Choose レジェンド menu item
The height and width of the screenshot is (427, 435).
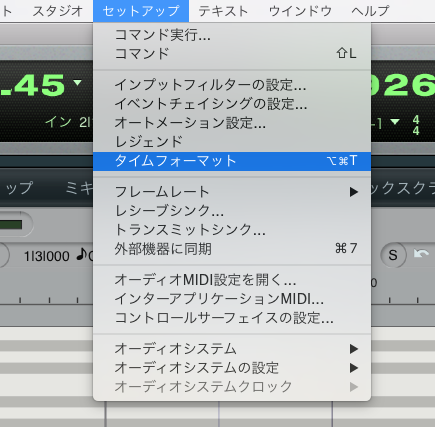point(232,142)
